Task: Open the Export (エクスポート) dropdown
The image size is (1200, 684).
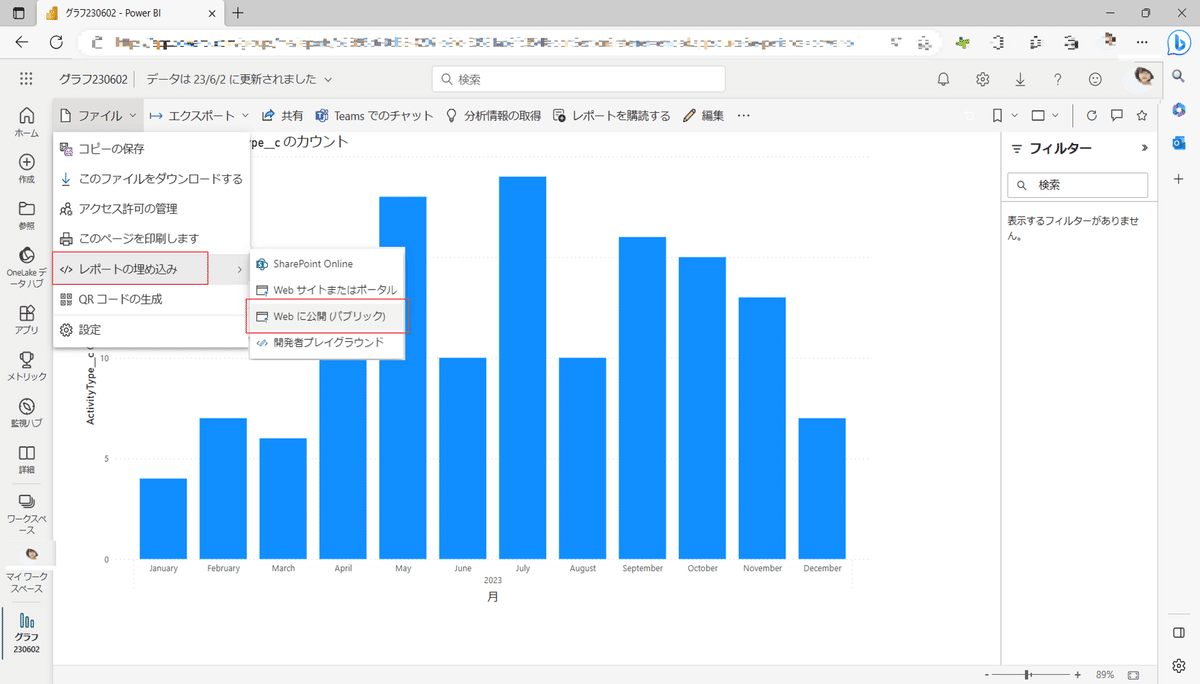Action: click(199, 116)
